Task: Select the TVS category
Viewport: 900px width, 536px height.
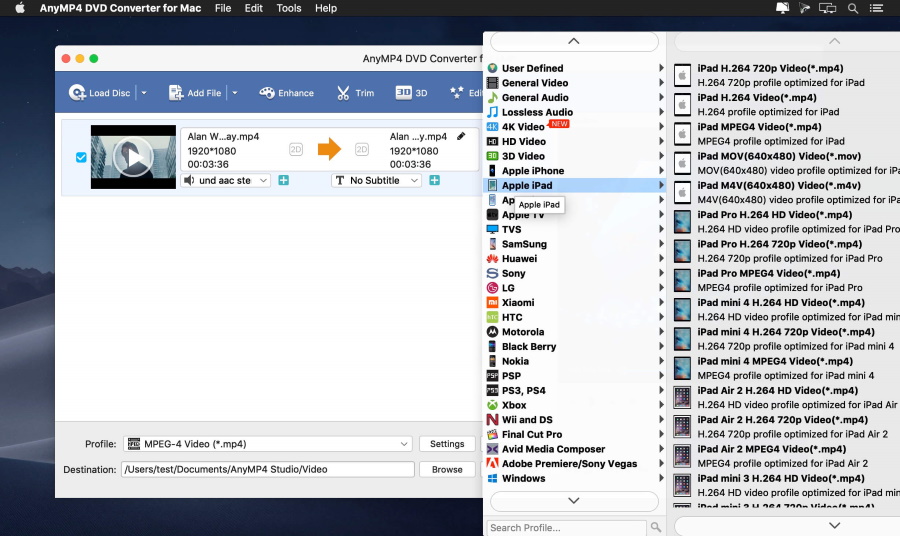Action: coord(575,229)
